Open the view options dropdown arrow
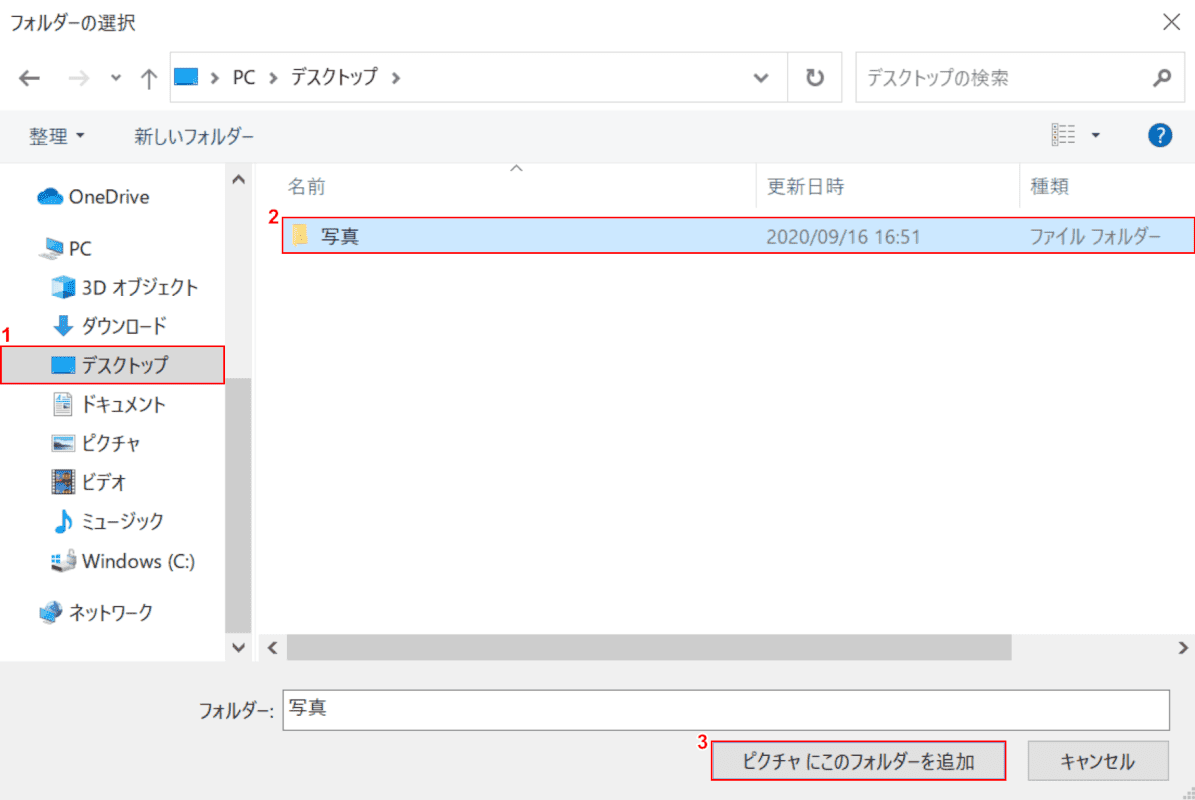This screenshot has height=800, width=1195. [1095, 136]
